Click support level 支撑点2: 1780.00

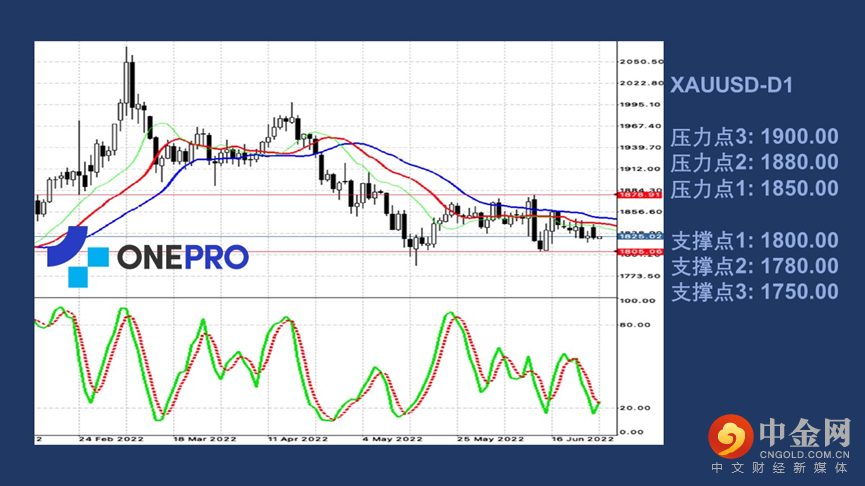(x=754, y=266)
